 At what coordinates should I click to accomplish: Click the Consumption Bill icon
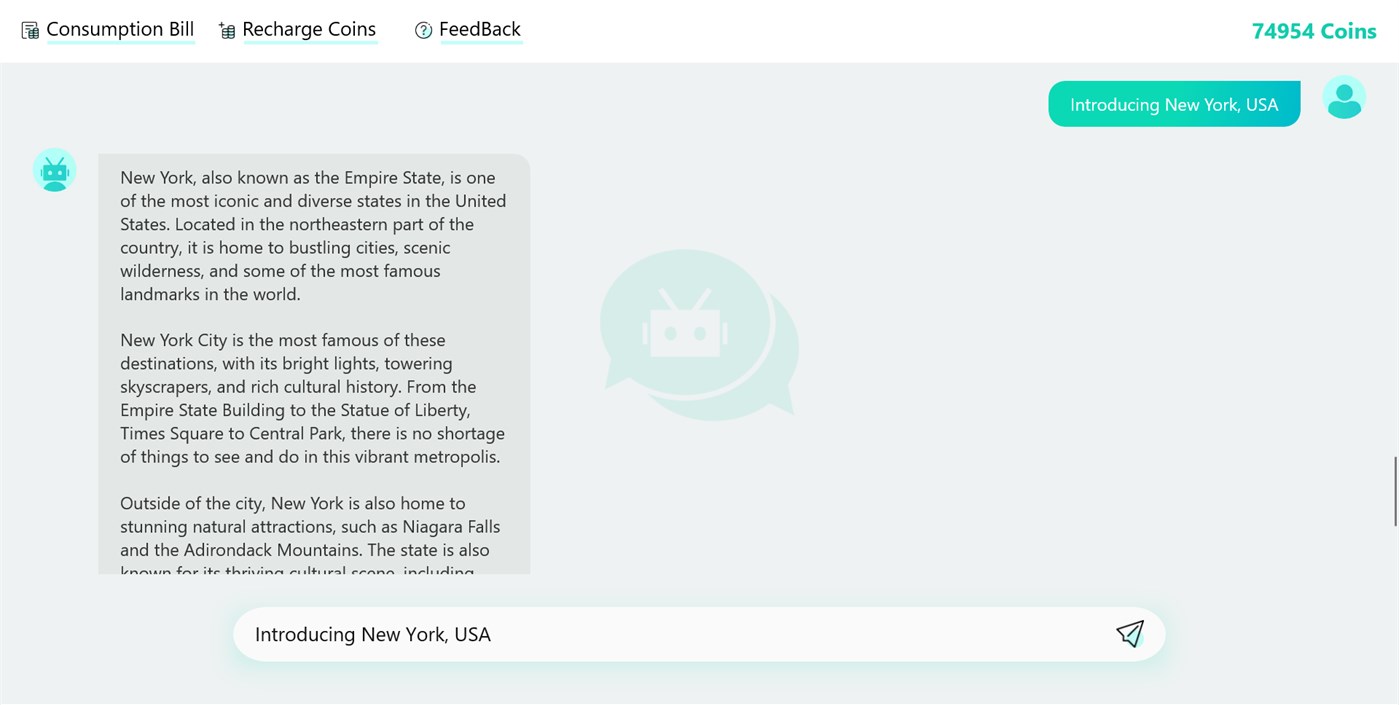pos(30,31)
